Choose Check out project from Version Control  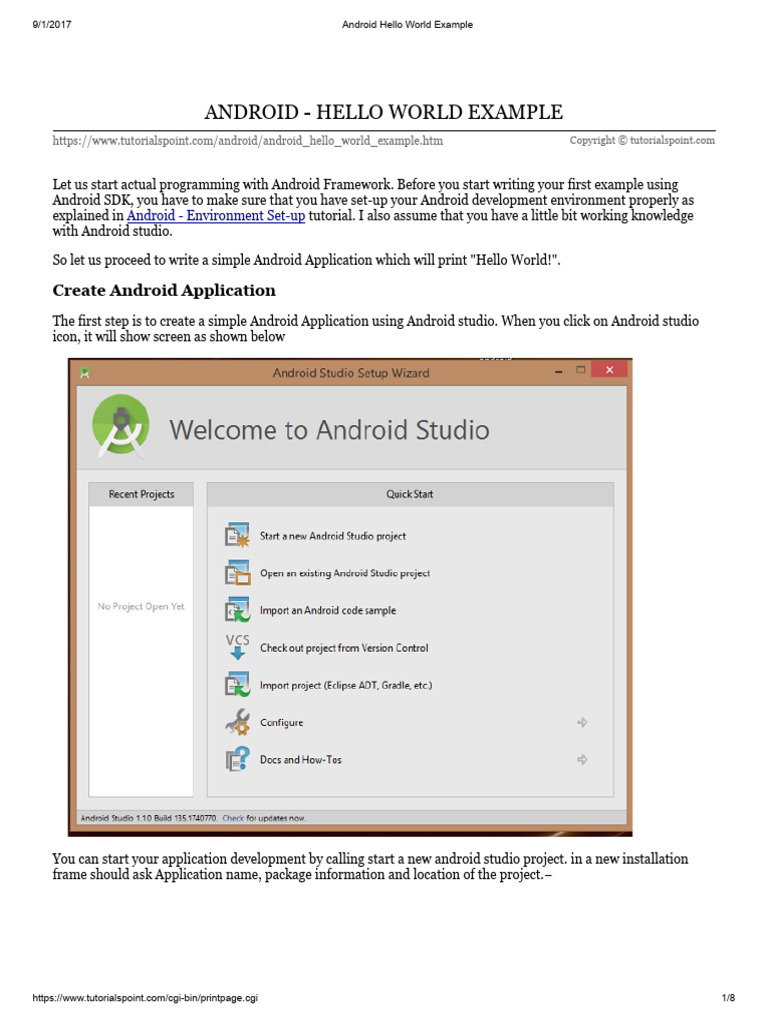[344, 648]
